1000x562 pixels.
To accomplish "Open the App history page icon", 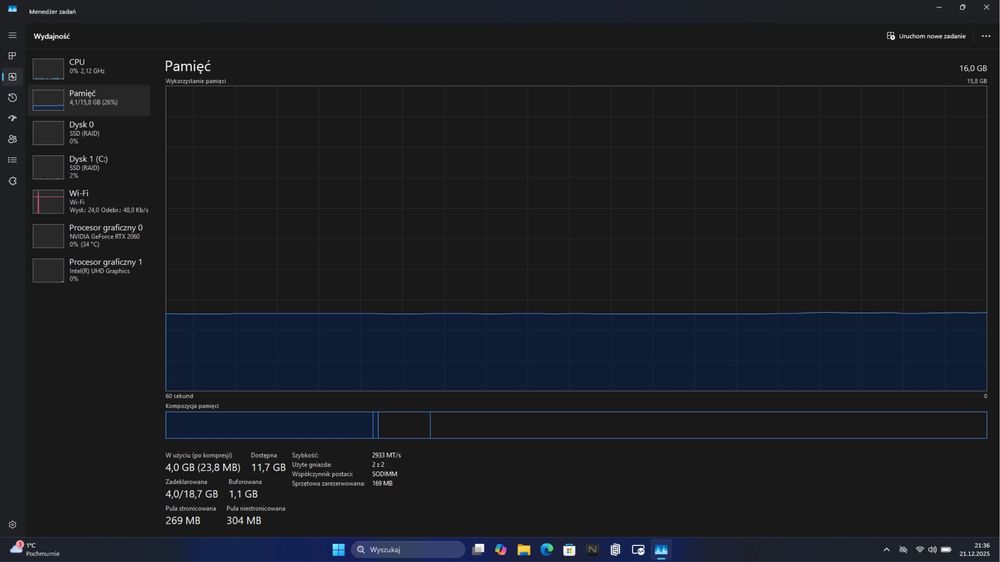I will (12, 98).
